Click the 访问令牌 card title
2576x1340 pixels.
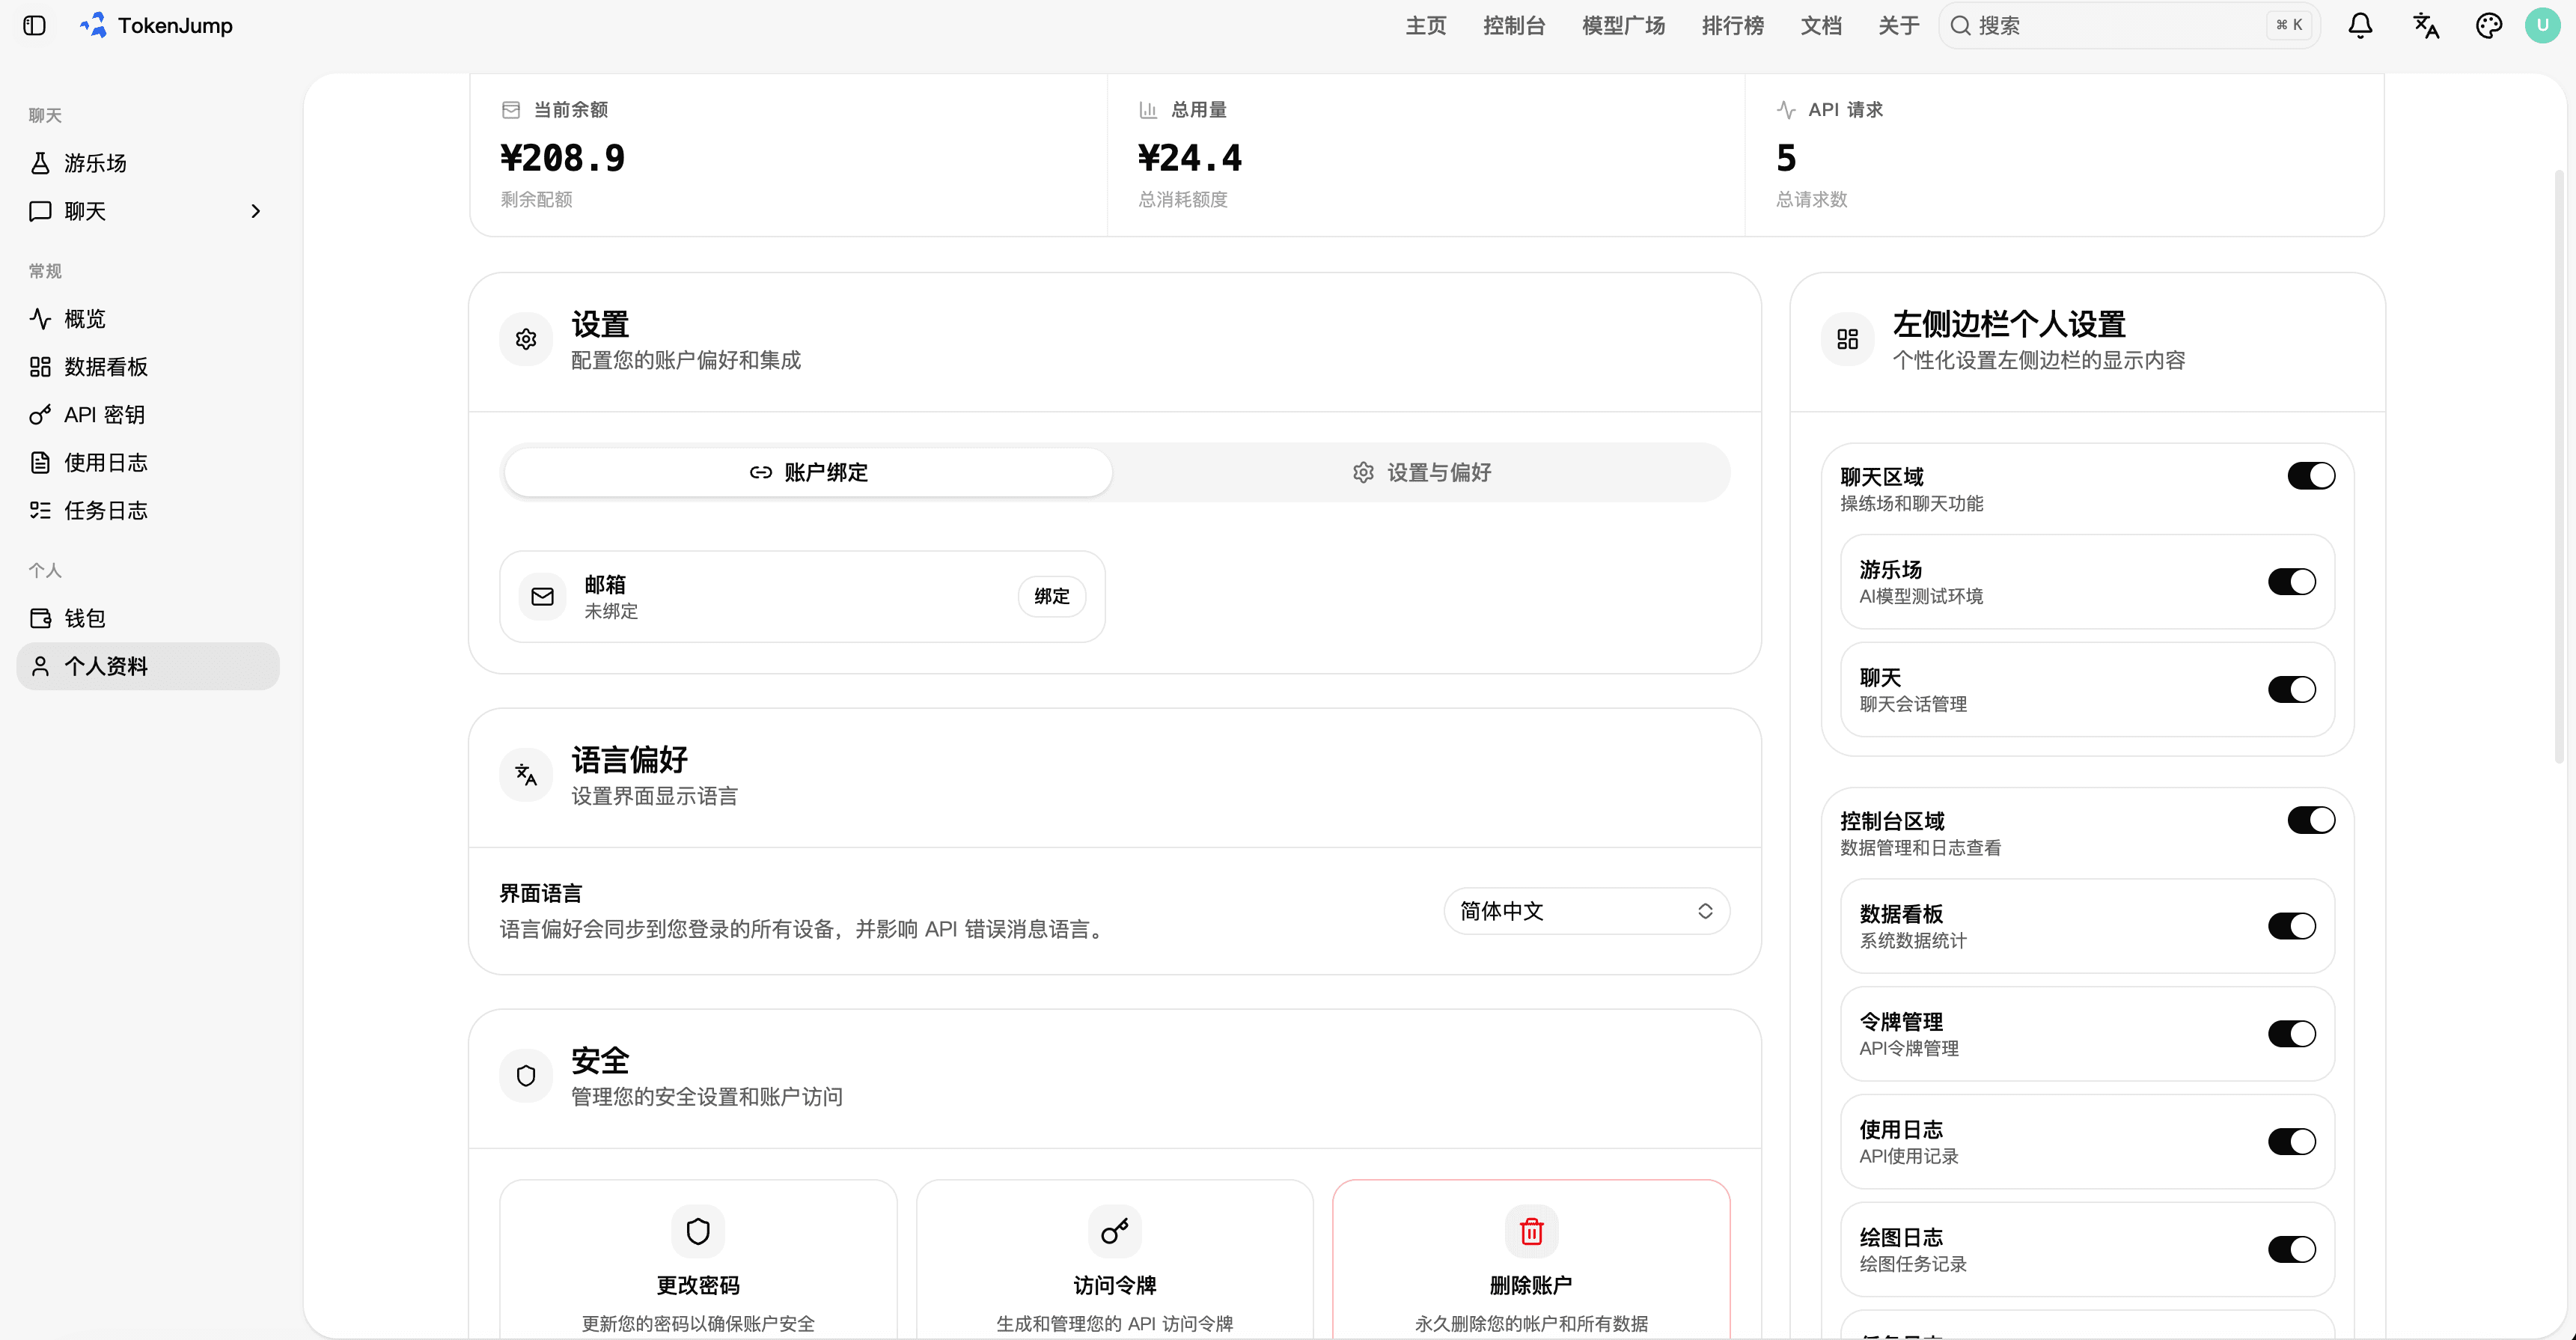[x=1114, y=1285]
